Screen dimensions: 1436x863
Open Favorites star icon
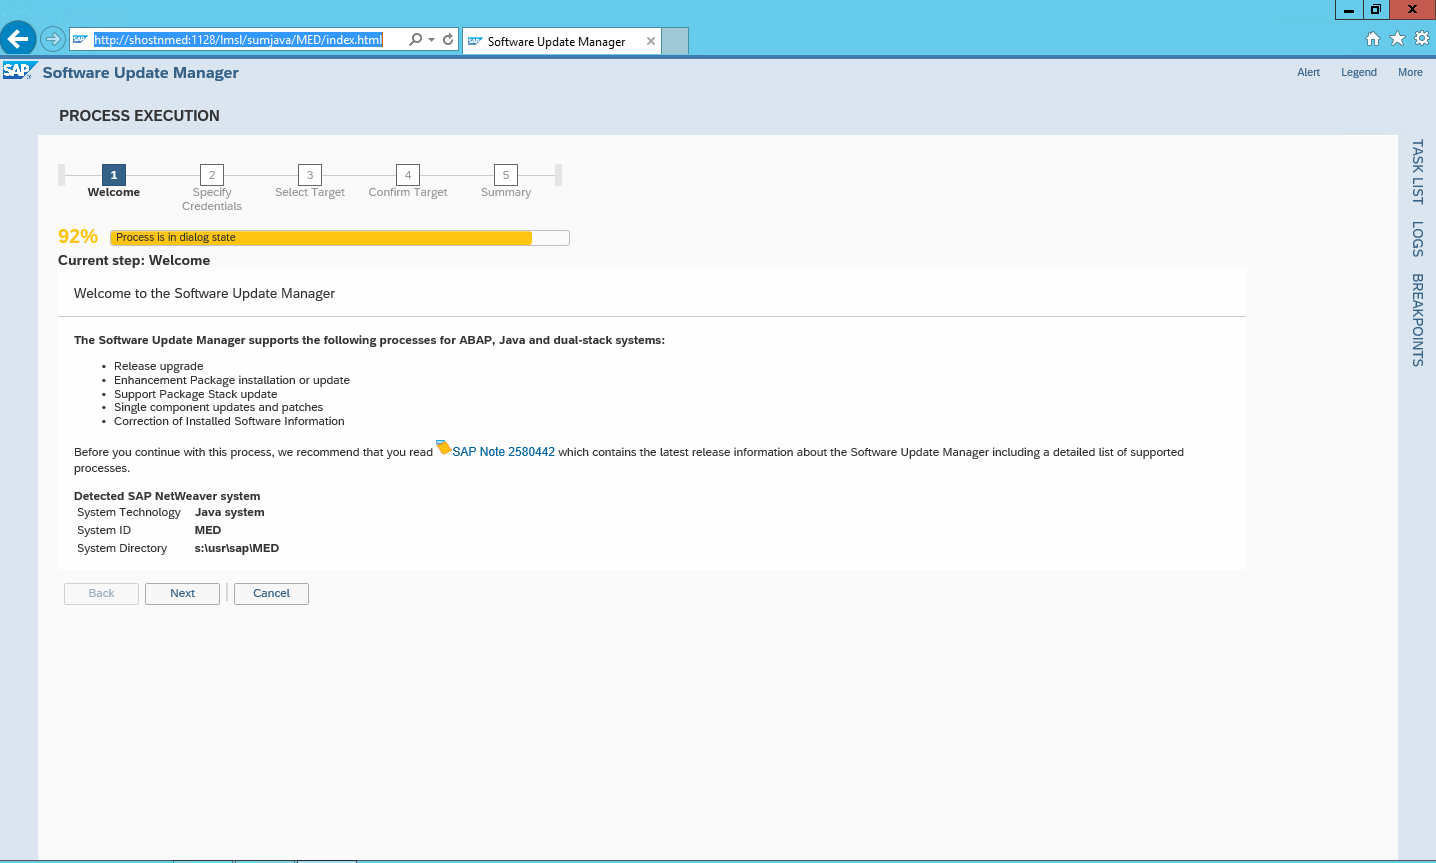pos(1397,39)
